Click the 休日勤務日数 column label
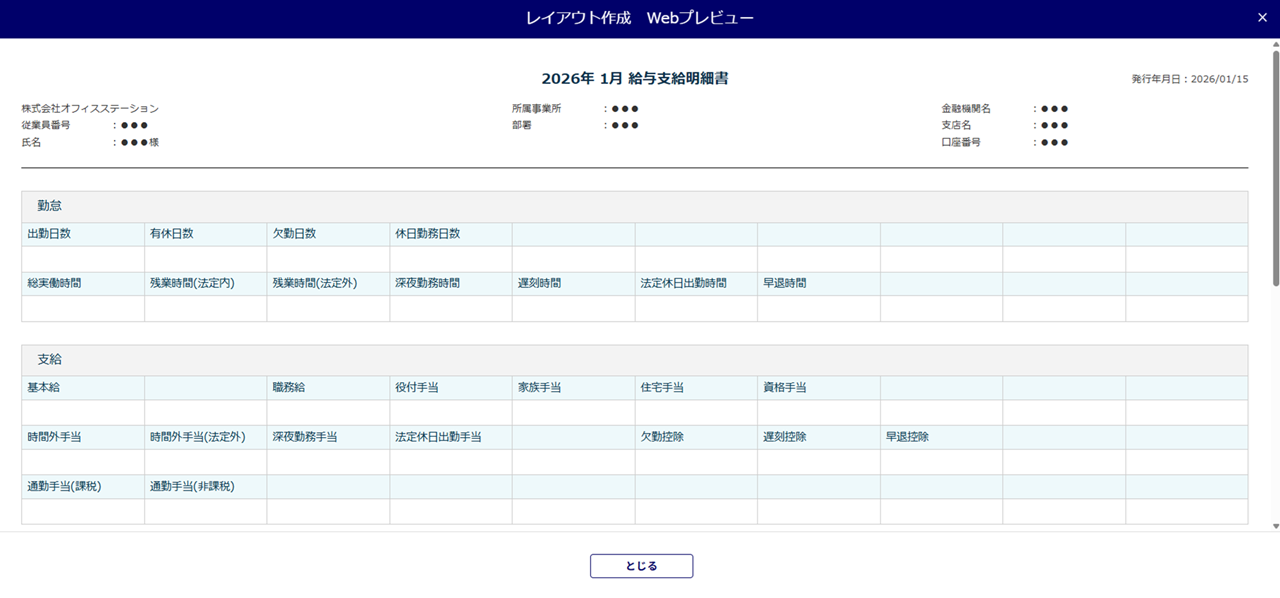The image size is (1280, 598). (x=427, y=234)
